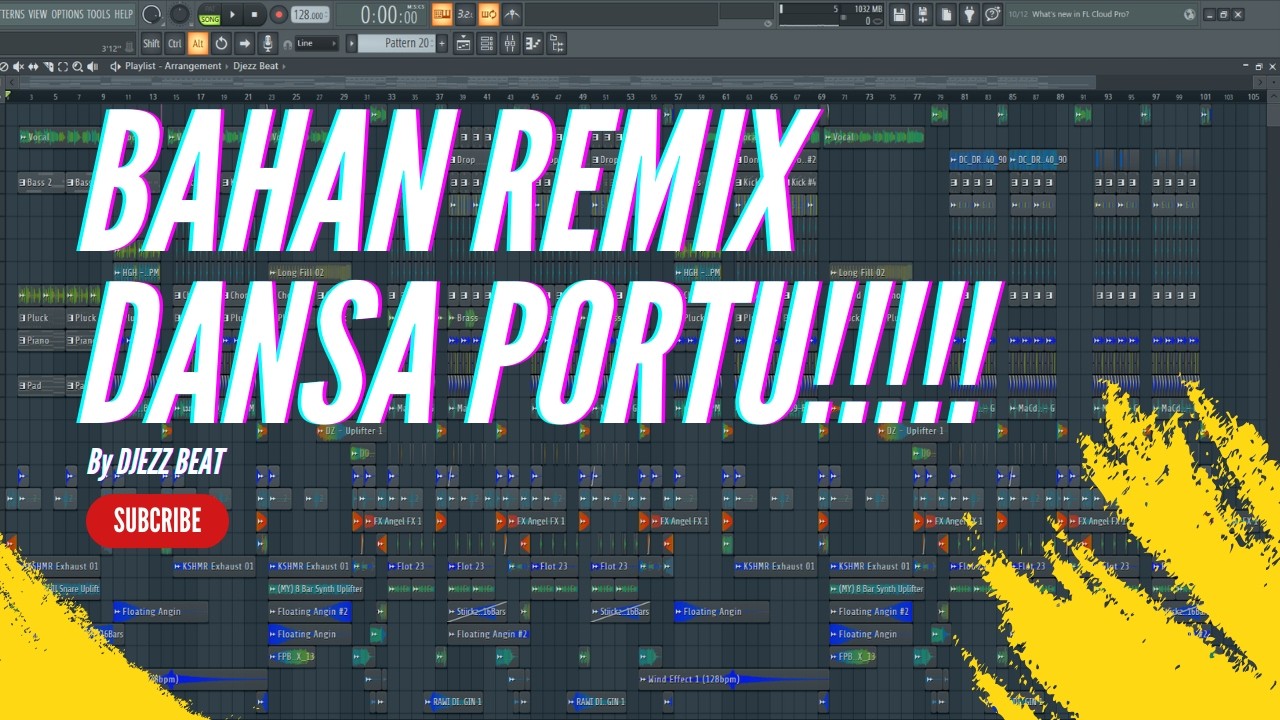Open the Browser tree icon

click(x=556, y=44)
